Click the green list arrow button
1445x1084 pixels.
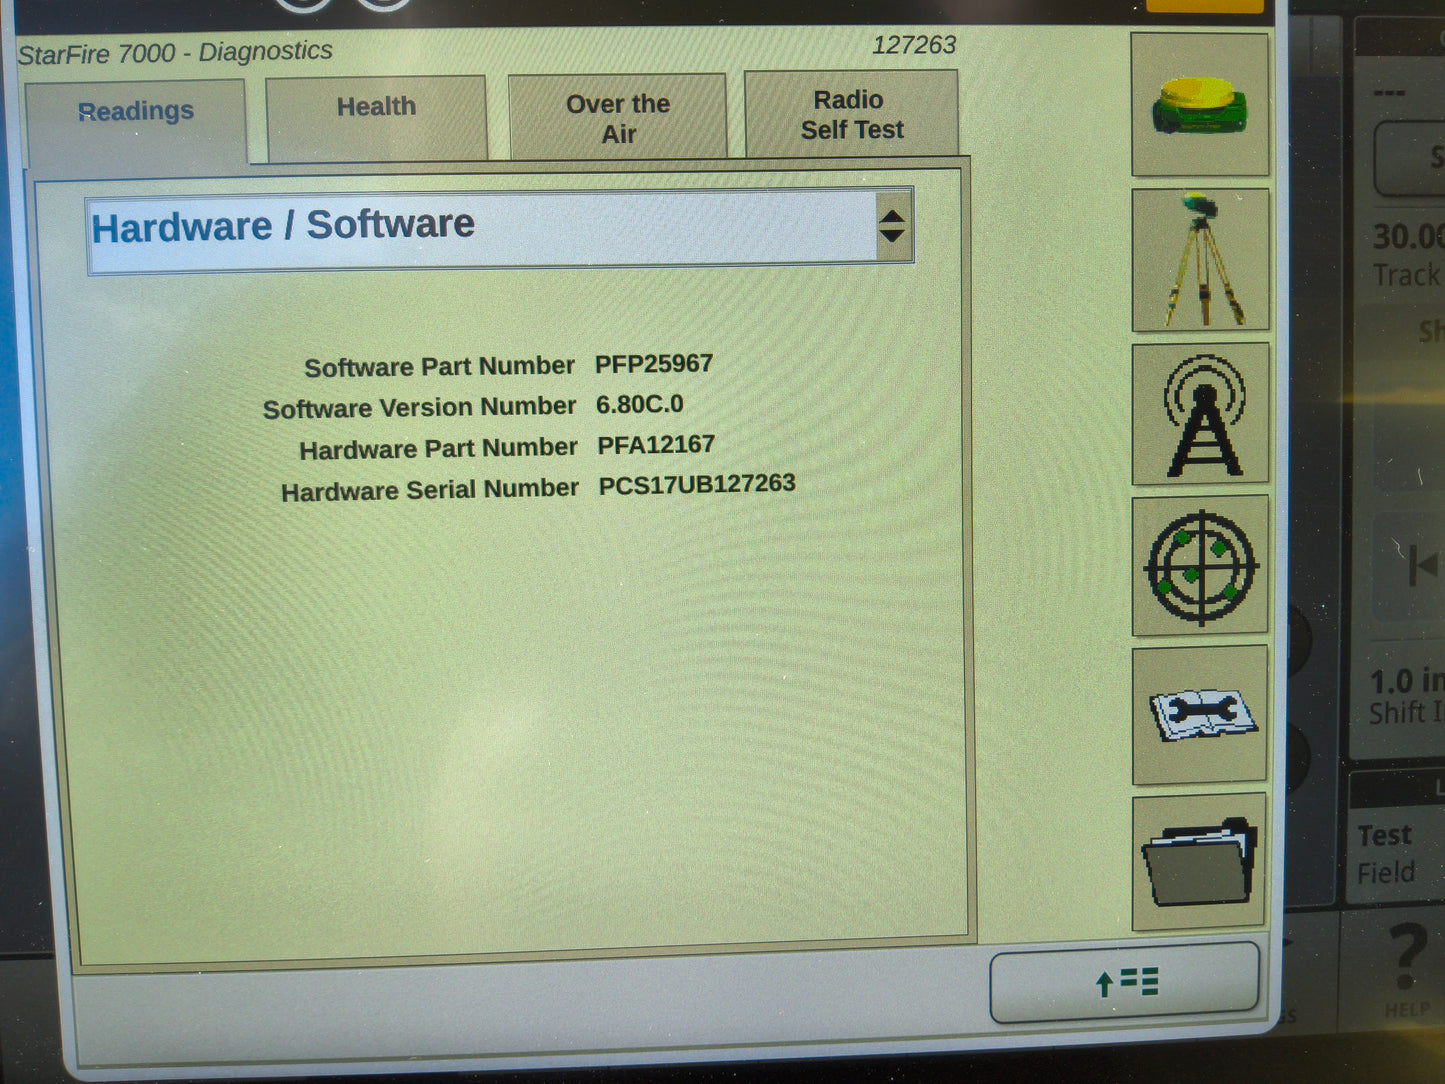tap(1124, 983)
